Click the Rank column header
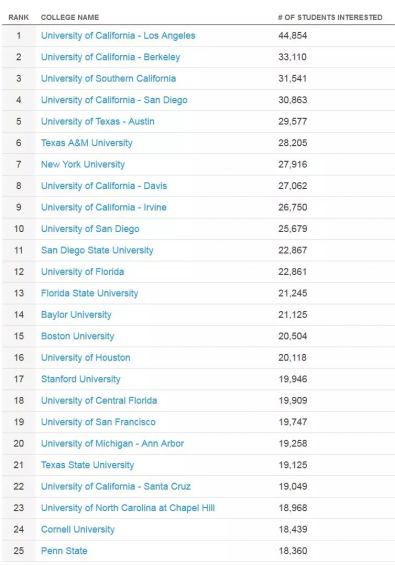This screenshot has width=395, height=565. [x=18, y=17]
